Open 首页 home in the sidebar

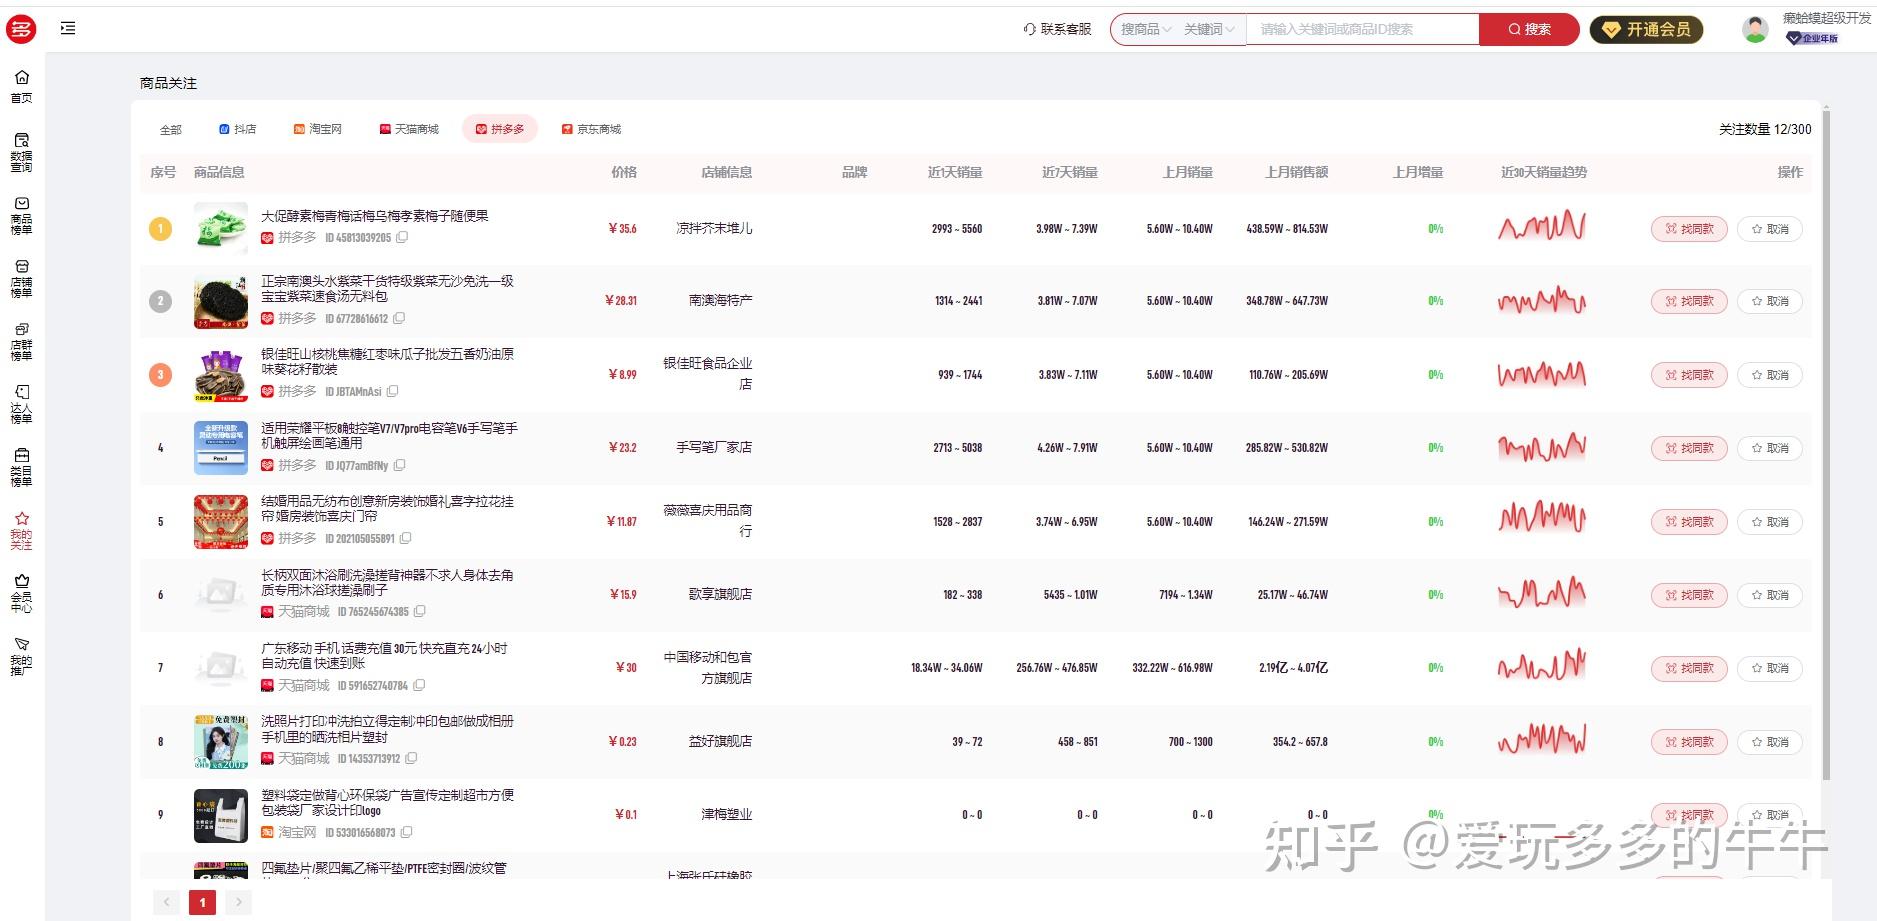[21, 86]
